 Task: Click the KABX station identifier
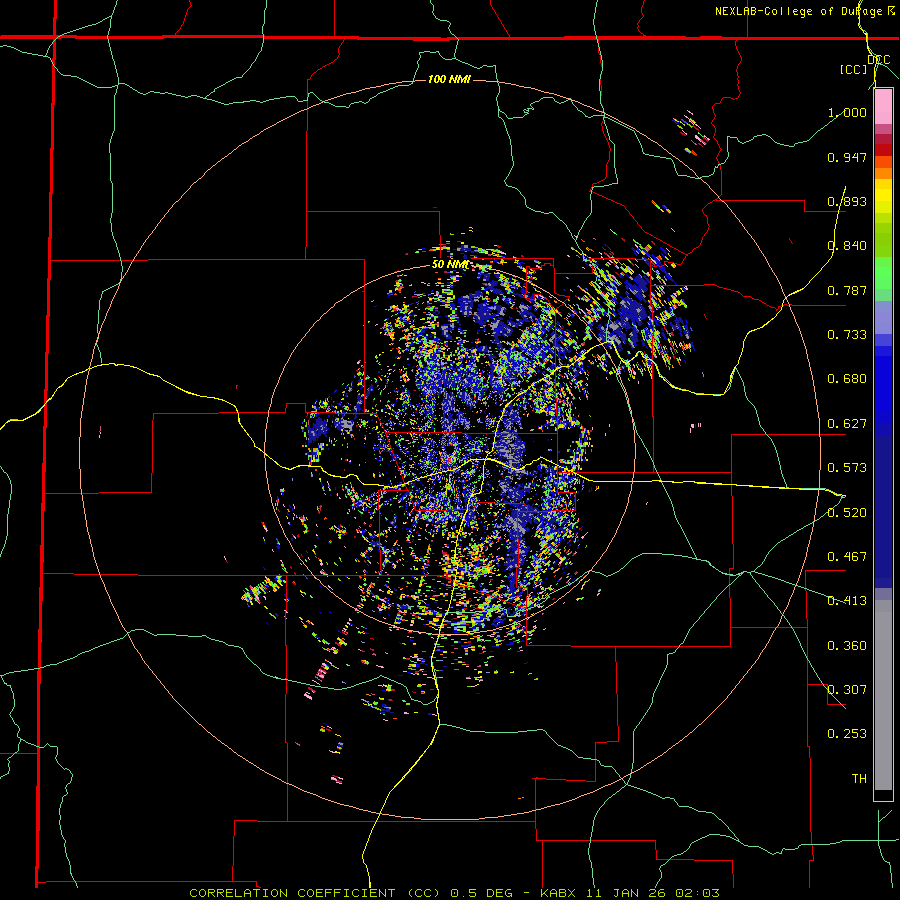pyautogui.click(x=557, y=893)
